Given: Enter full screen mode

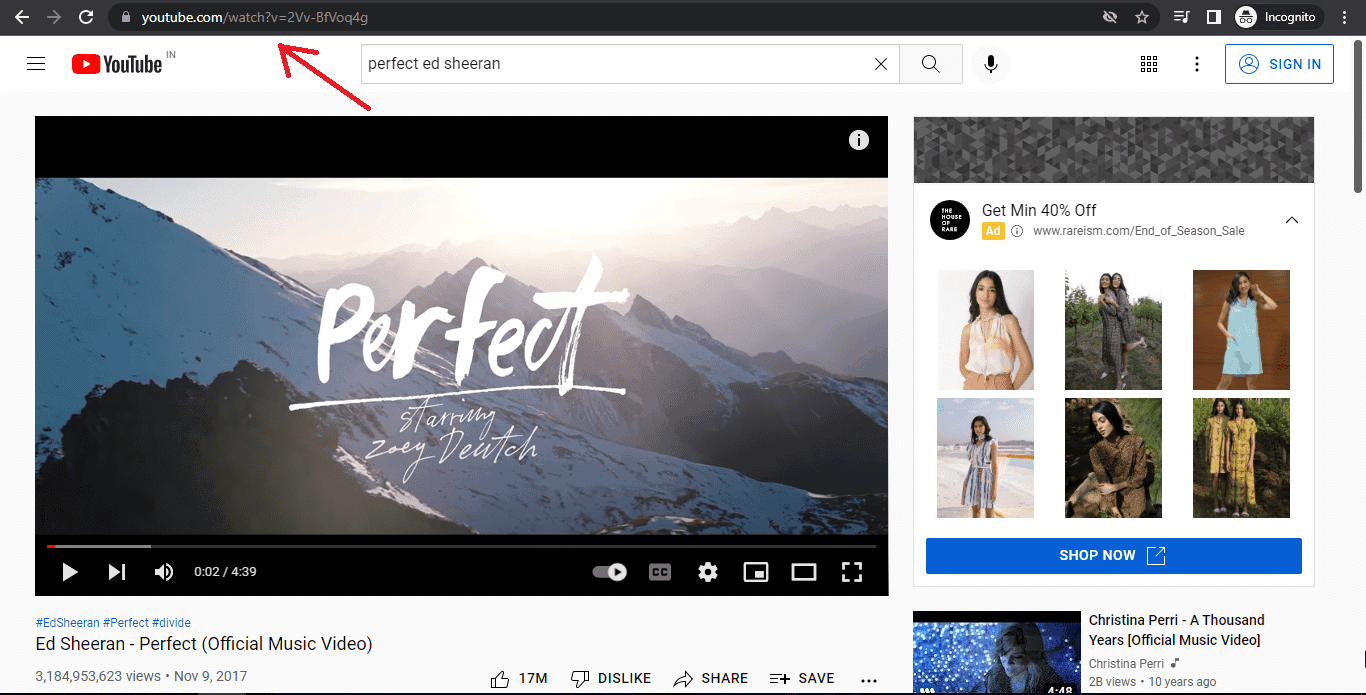Looking at the screenshot, I should coord(851,572).
